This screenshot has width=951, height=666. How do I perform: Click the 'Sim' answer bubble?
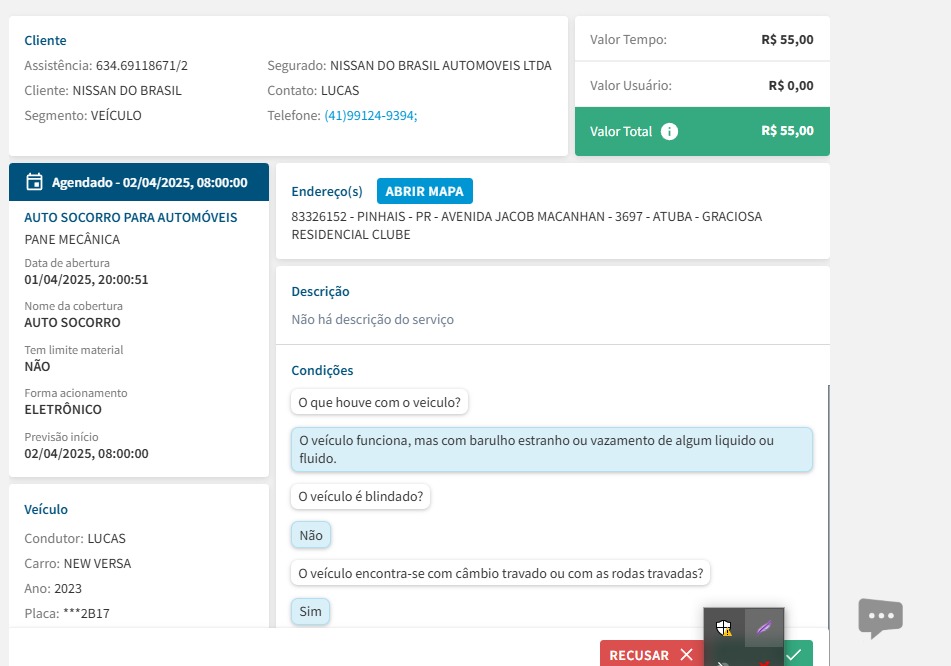pos(310,610)
